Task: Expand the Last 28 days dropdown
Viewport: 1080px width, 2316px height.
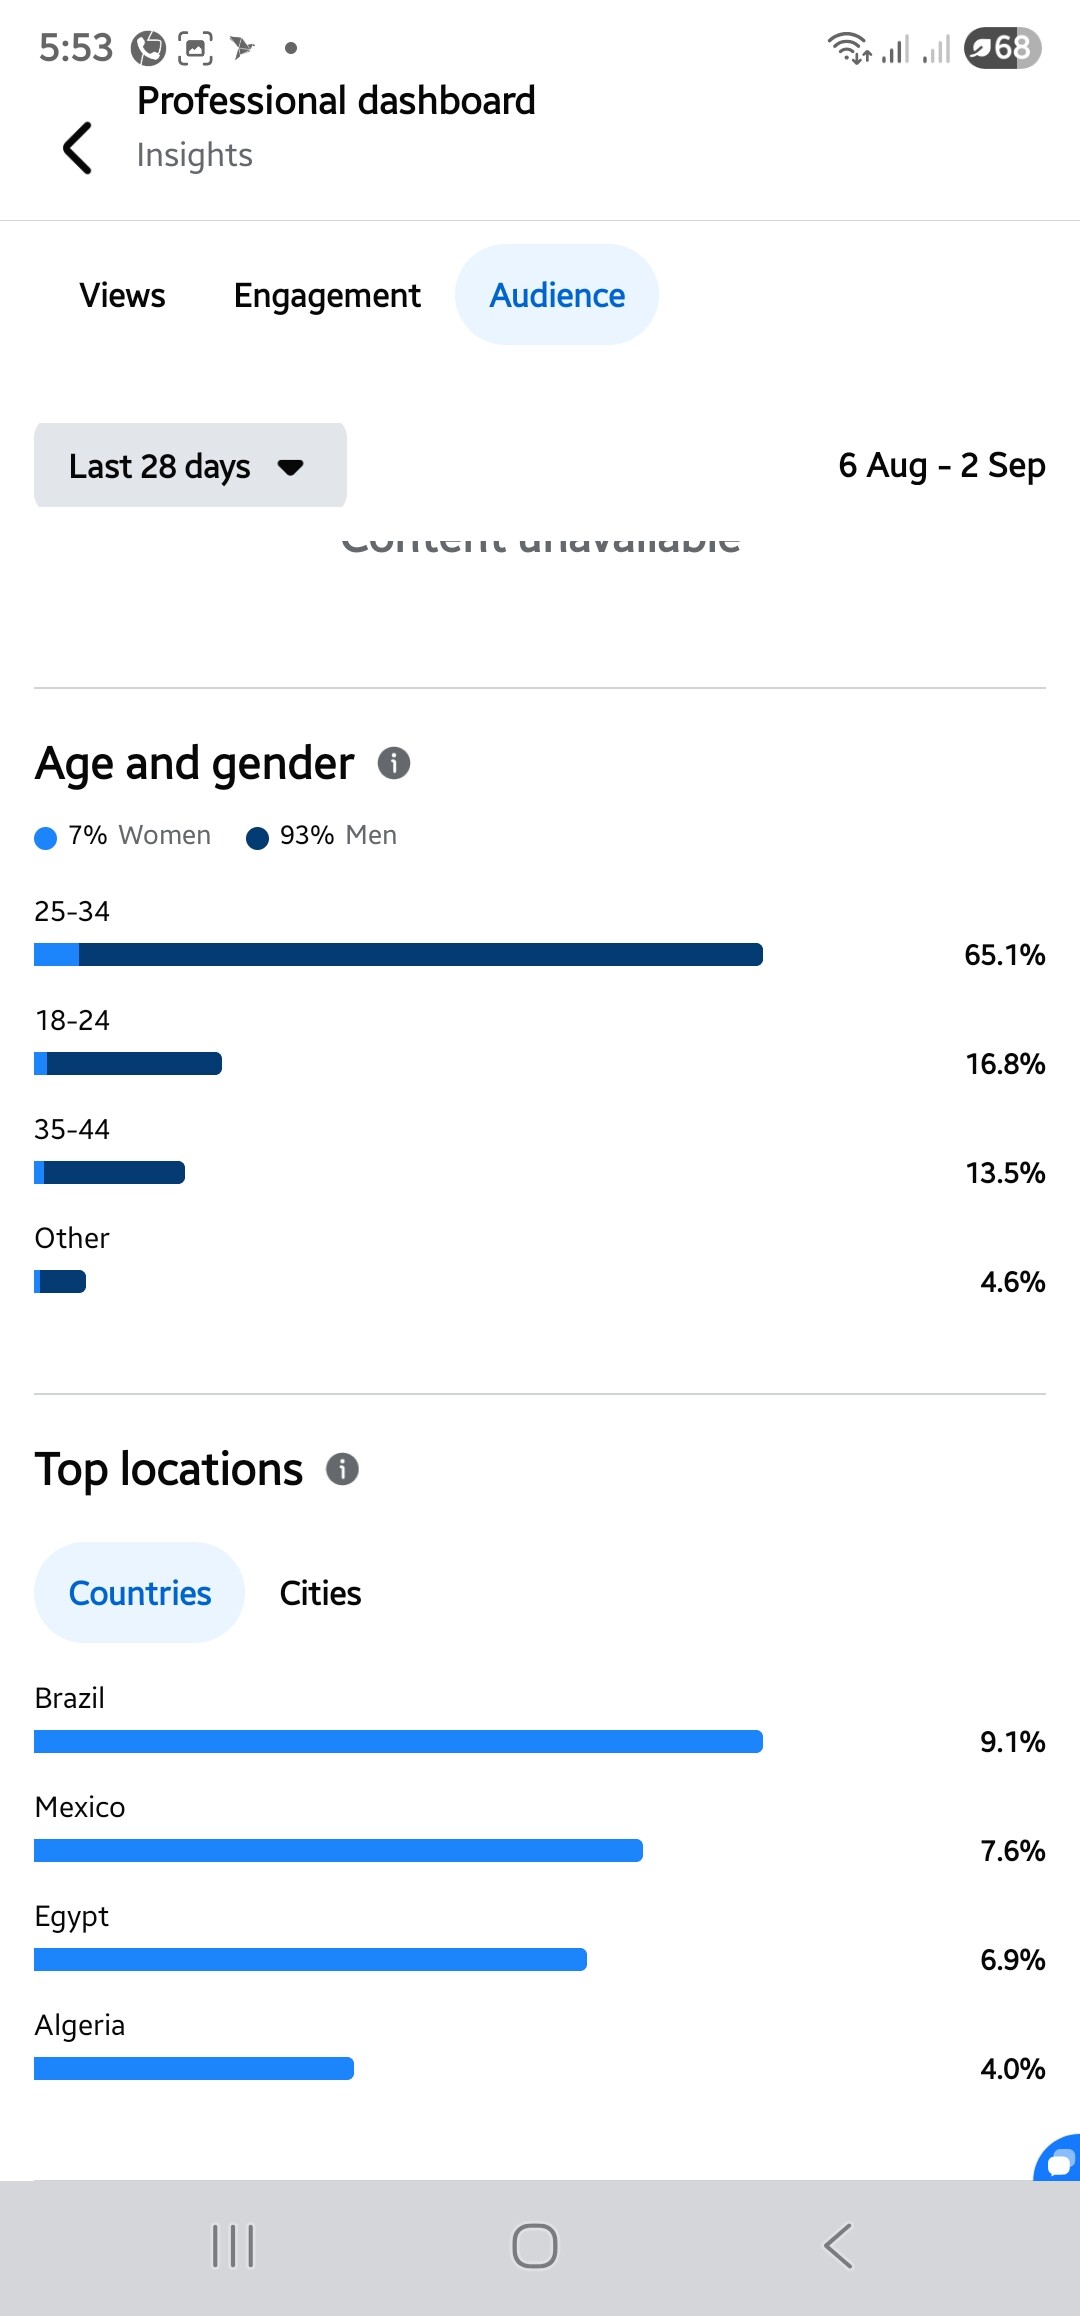Action: [x=190, y=466]
